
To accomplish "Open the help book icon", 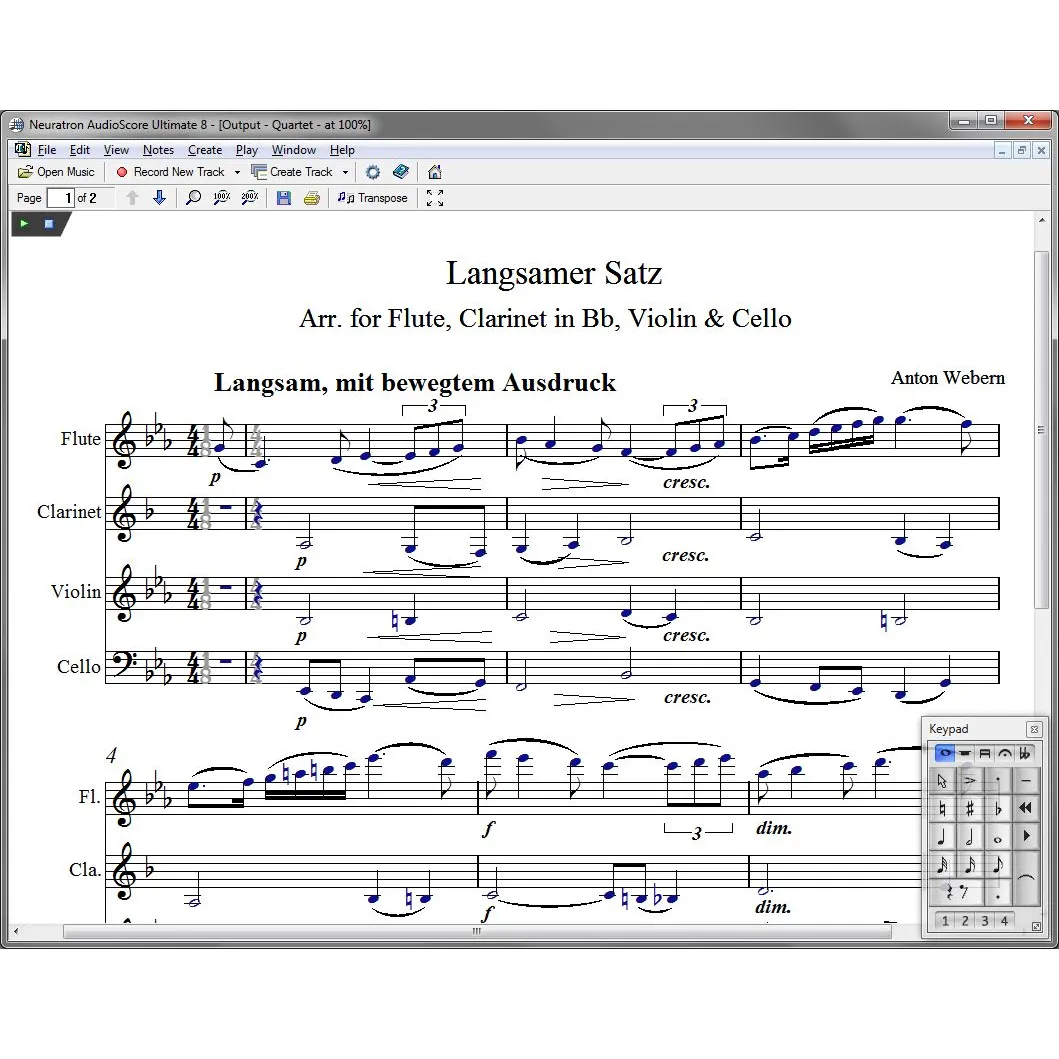I will coord(401,172).
